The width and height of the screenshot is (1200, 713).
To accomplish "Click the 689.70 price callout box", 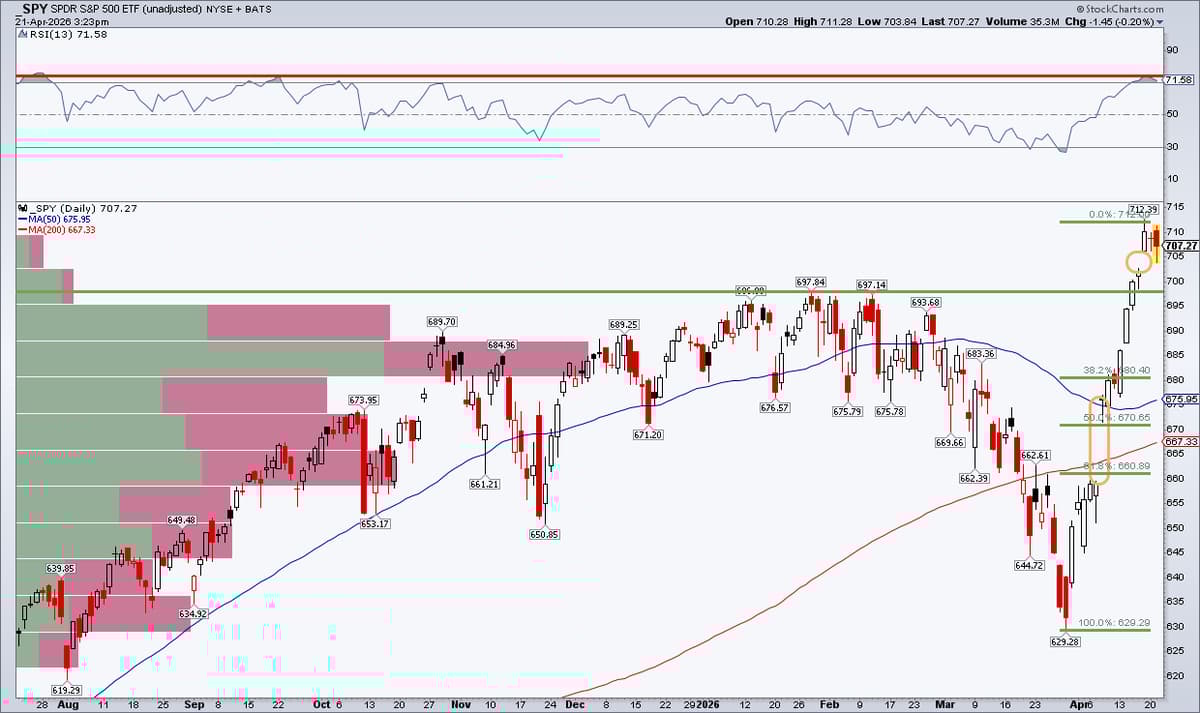I will [x=440, y=321].
